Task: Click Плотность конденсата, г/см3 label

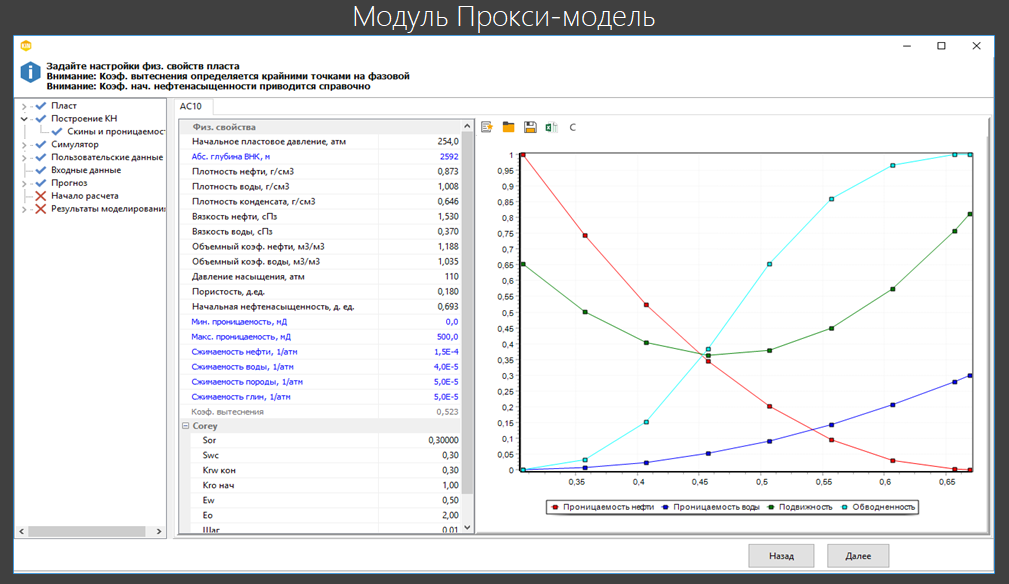Action: click(x=254, y=201)
